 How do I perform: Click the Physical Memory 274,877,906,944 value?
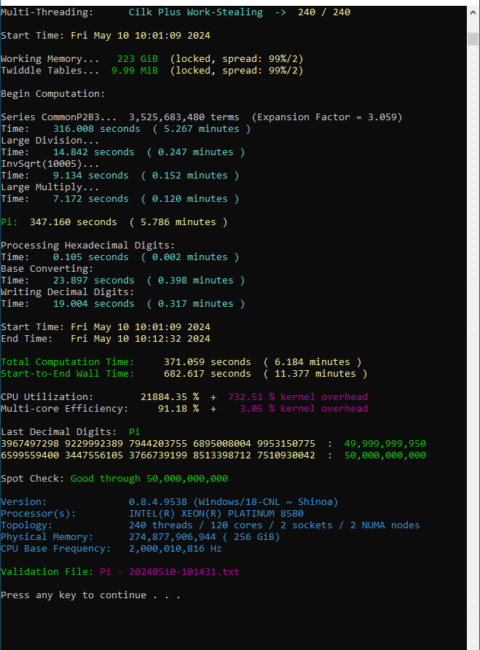click(172, 537)
